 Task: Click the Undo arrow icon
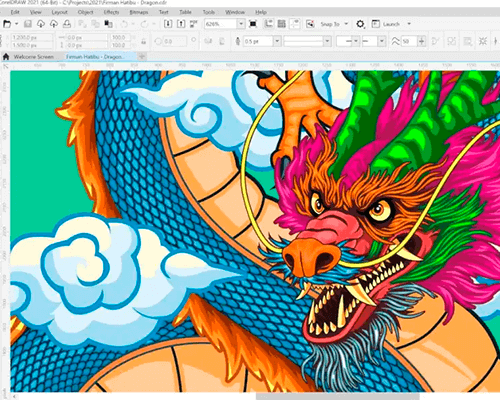coord(124,24)
